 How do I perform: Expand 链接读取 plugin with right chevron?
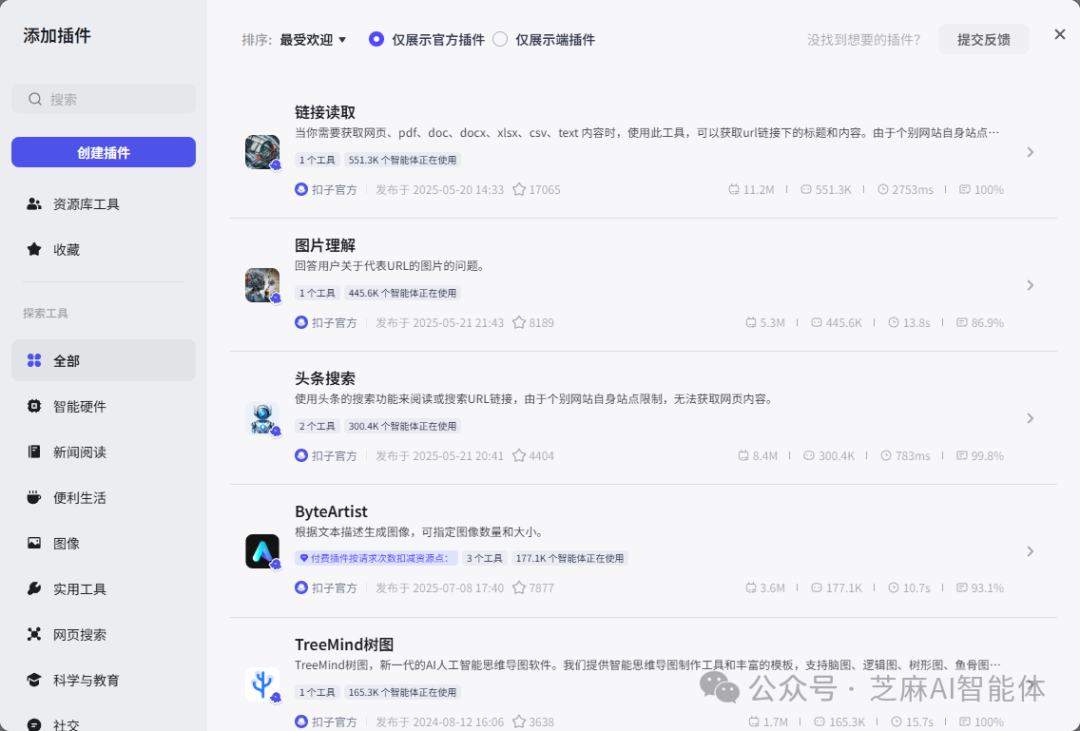1030,152
